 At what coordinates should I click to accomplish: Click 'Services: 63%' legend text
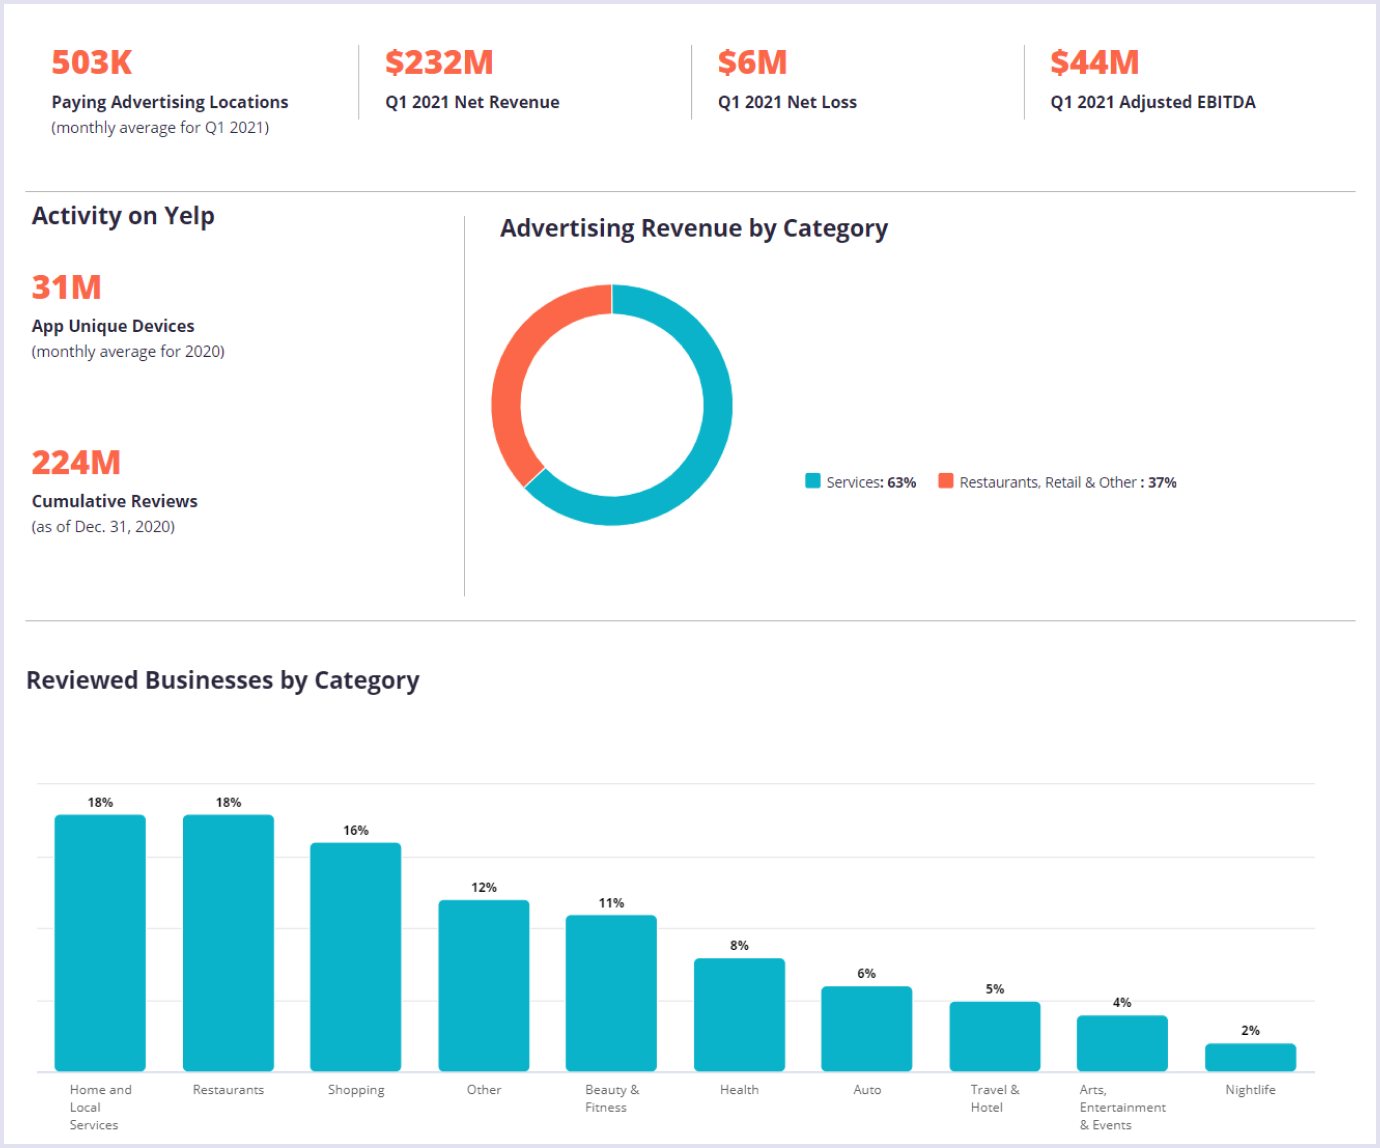[x=871, y=482]
